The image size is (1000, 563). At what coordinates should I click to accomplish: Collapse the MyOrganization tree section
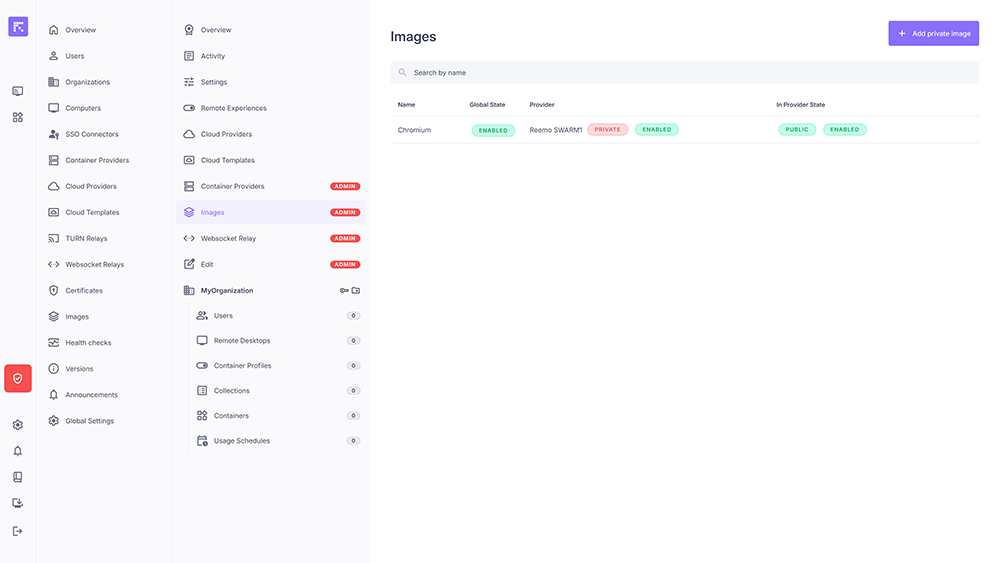click(x=227, y=291)
